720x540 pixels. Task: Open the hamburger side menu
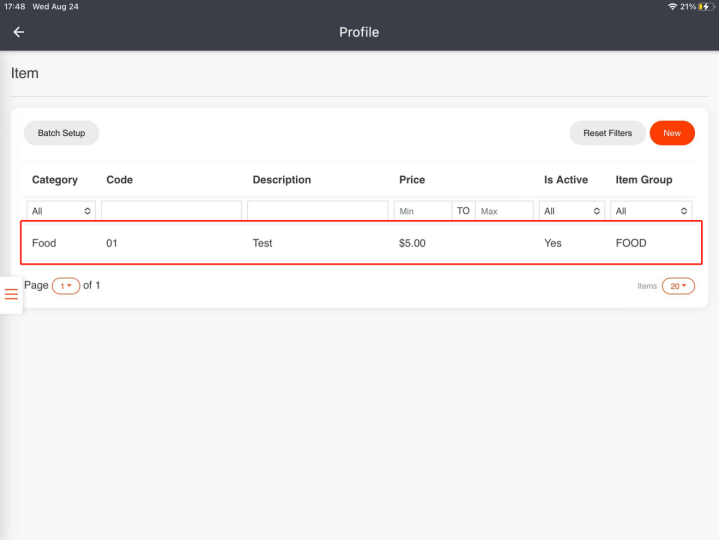[x=11, y=294]
